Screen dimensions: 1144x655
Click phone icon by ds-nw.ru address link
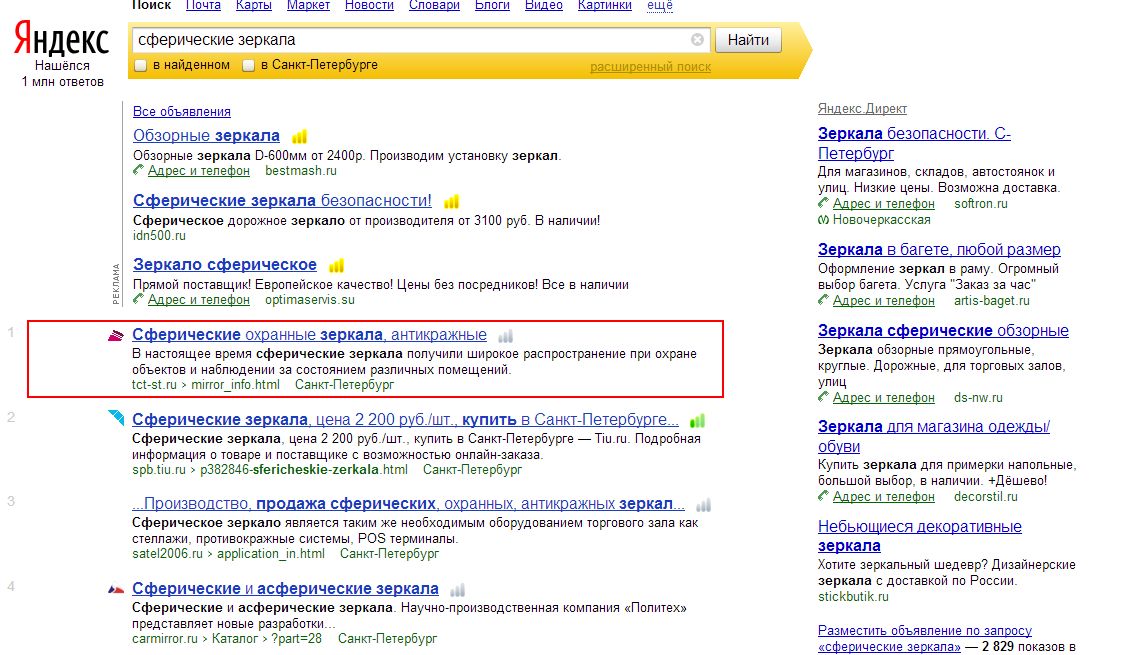[x=824, y=397]
